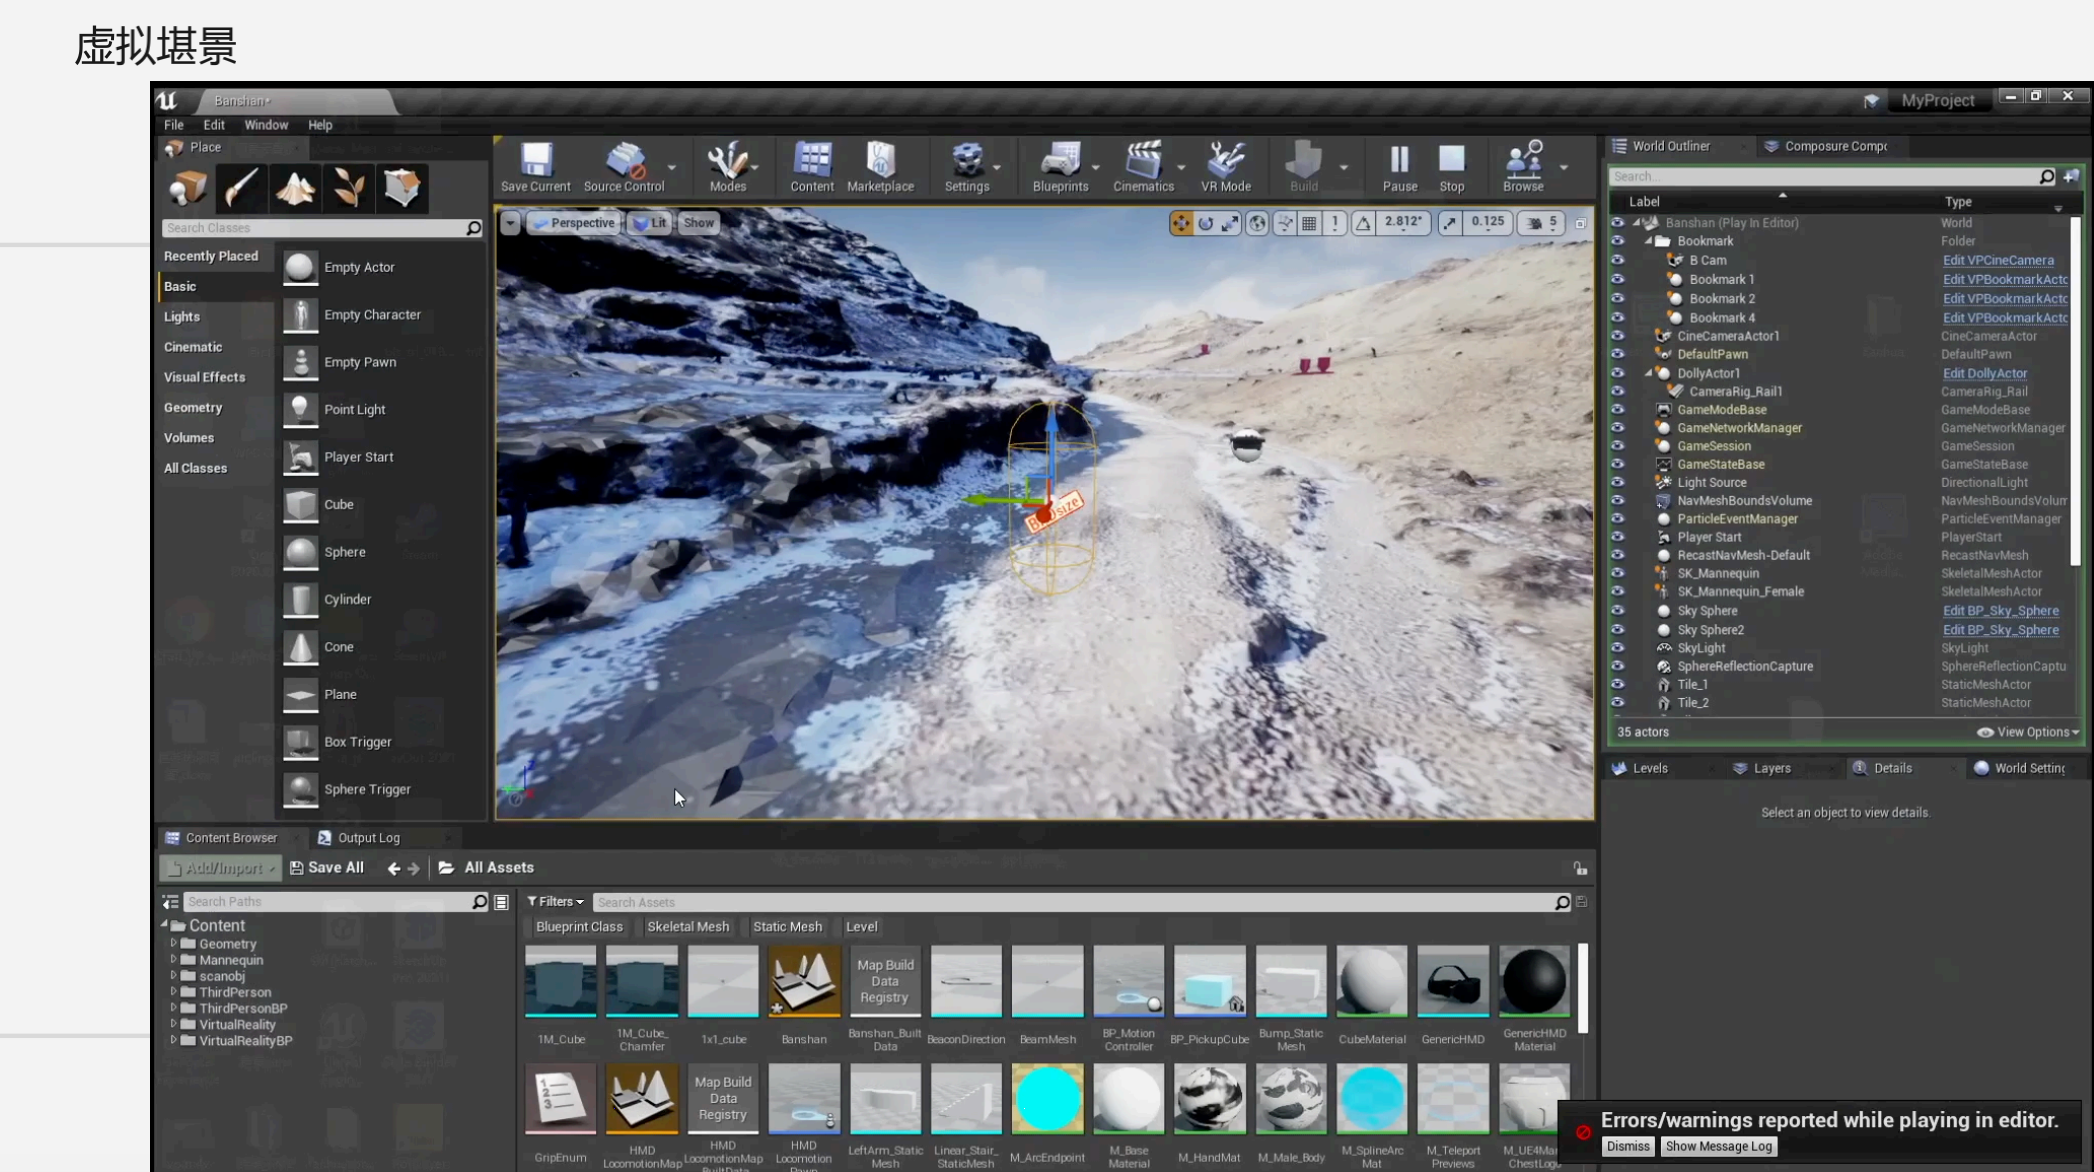Open the Help menu
Viewport: 2094px width, 1172px height.
click(x=320, y=125)
